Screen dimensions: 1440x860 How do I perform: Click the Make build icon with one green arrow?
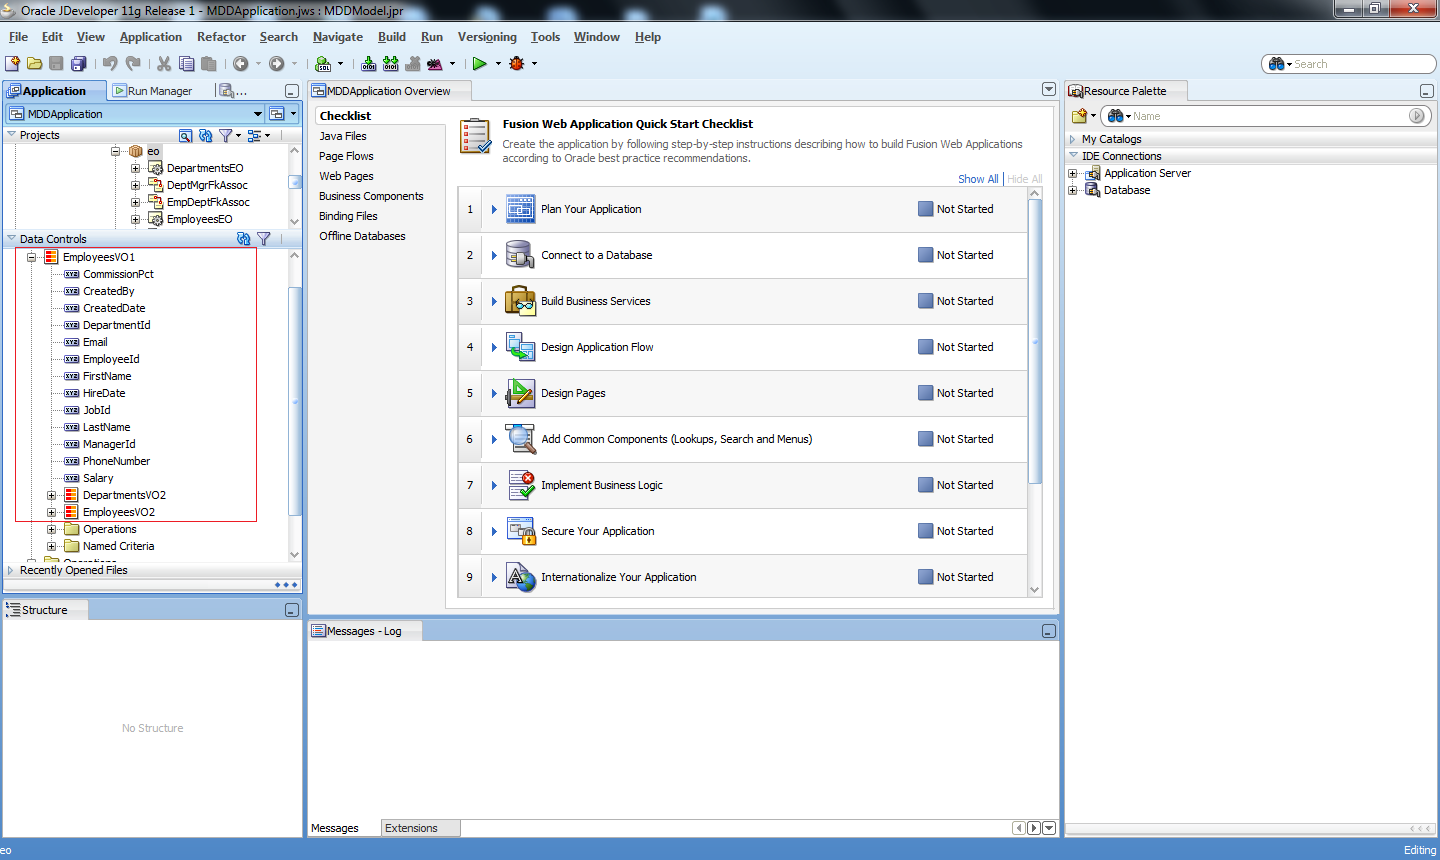point(369,63)
